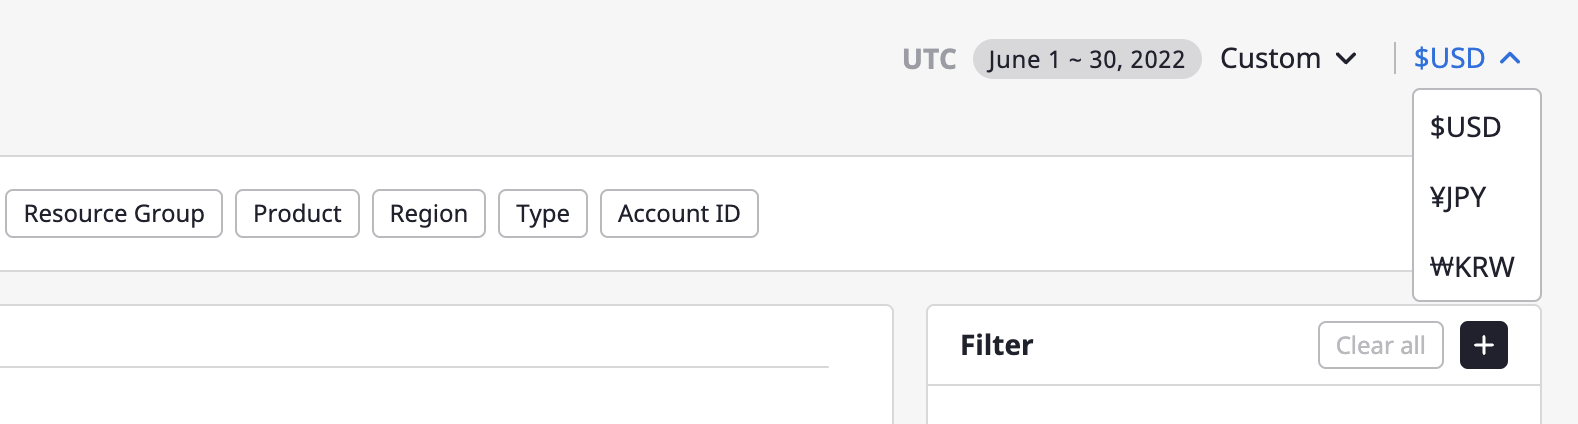Click the blue $USD currency selector

(1466, 59)
